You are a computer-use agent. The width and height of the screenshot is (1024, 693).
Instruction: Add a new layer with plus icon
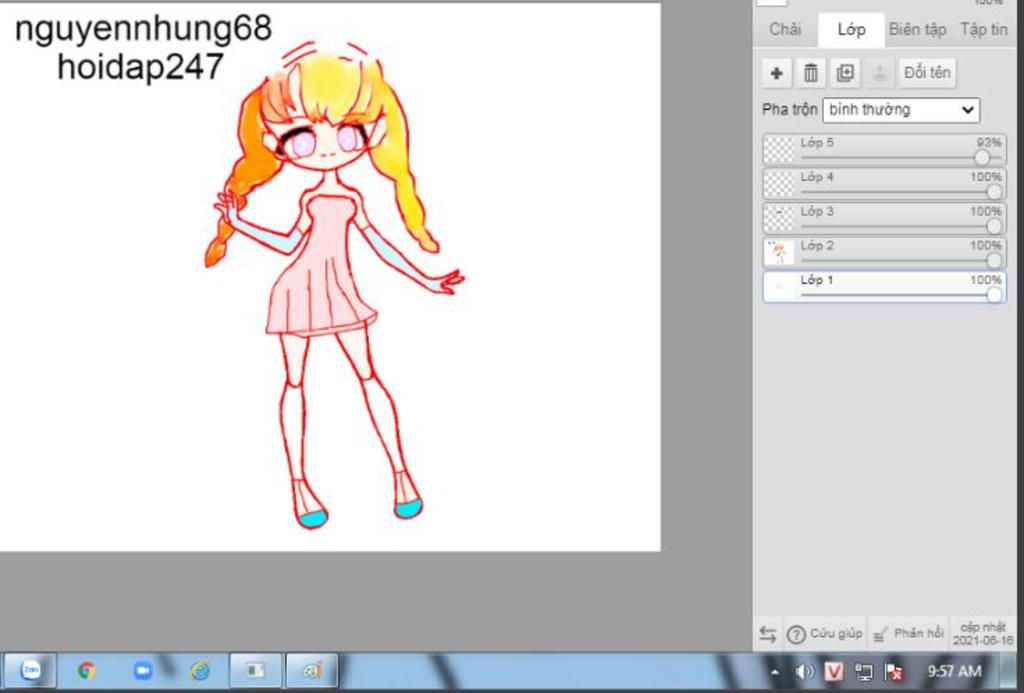(776, 73)
